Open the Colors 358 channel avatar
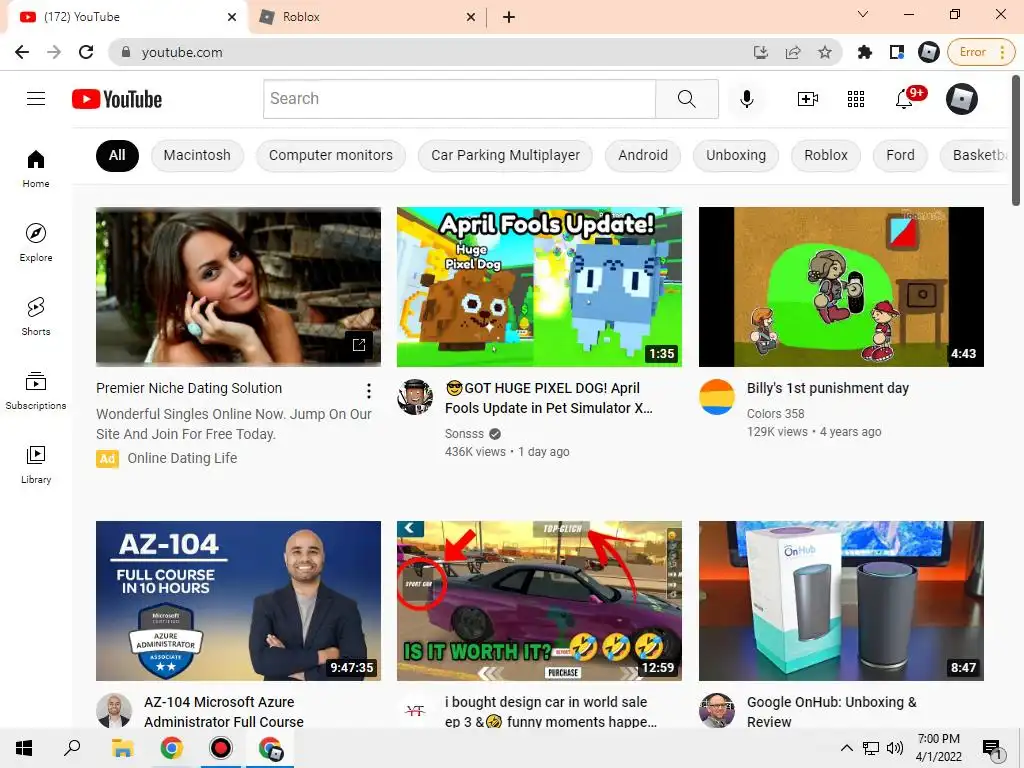 point(716,396)
